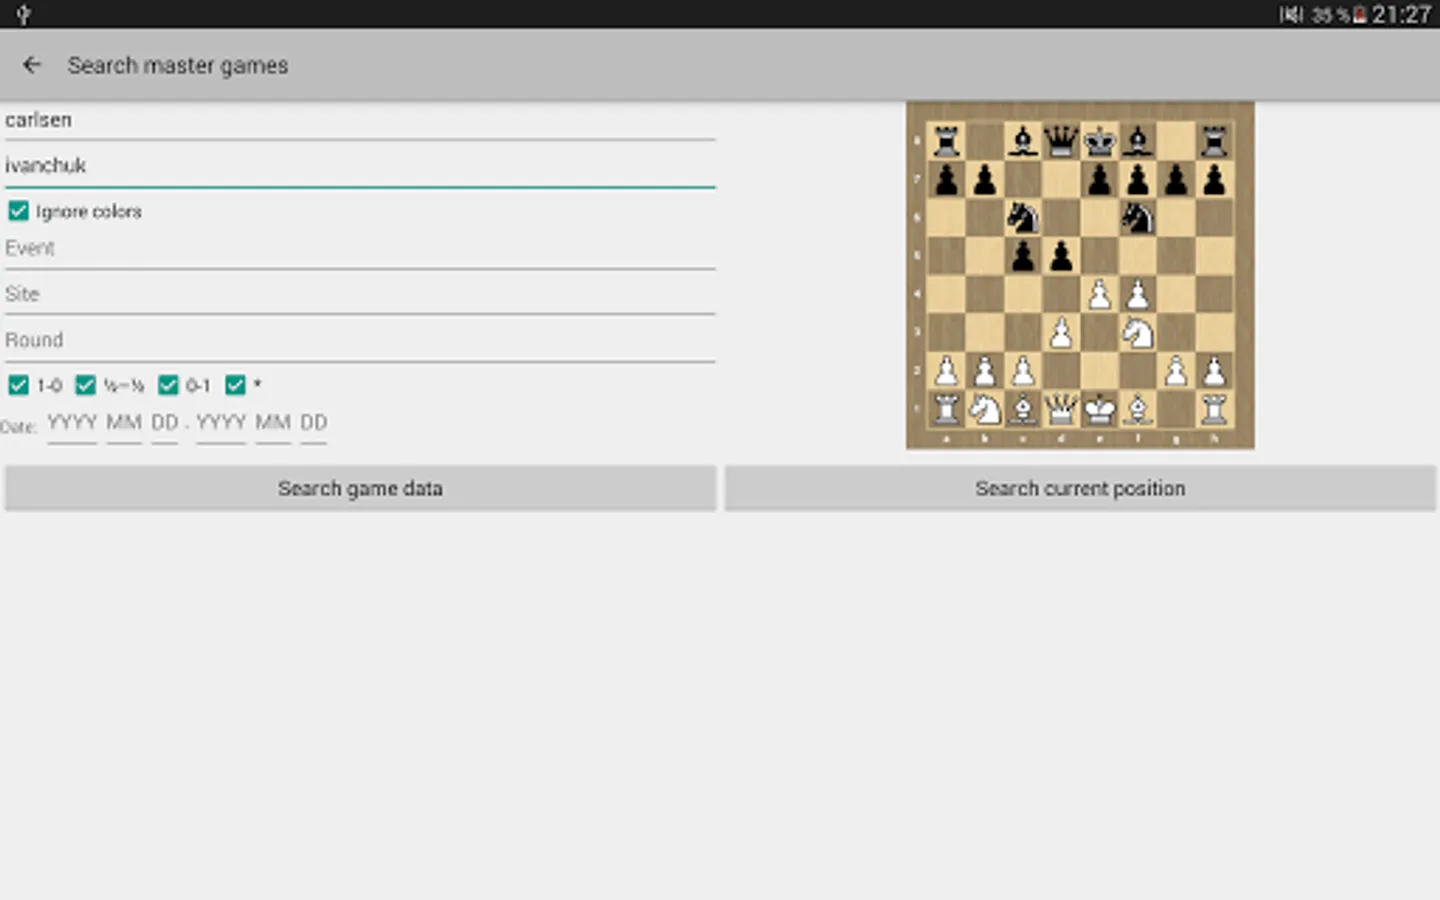Tap the black knight on f6

coord(1138,218)
